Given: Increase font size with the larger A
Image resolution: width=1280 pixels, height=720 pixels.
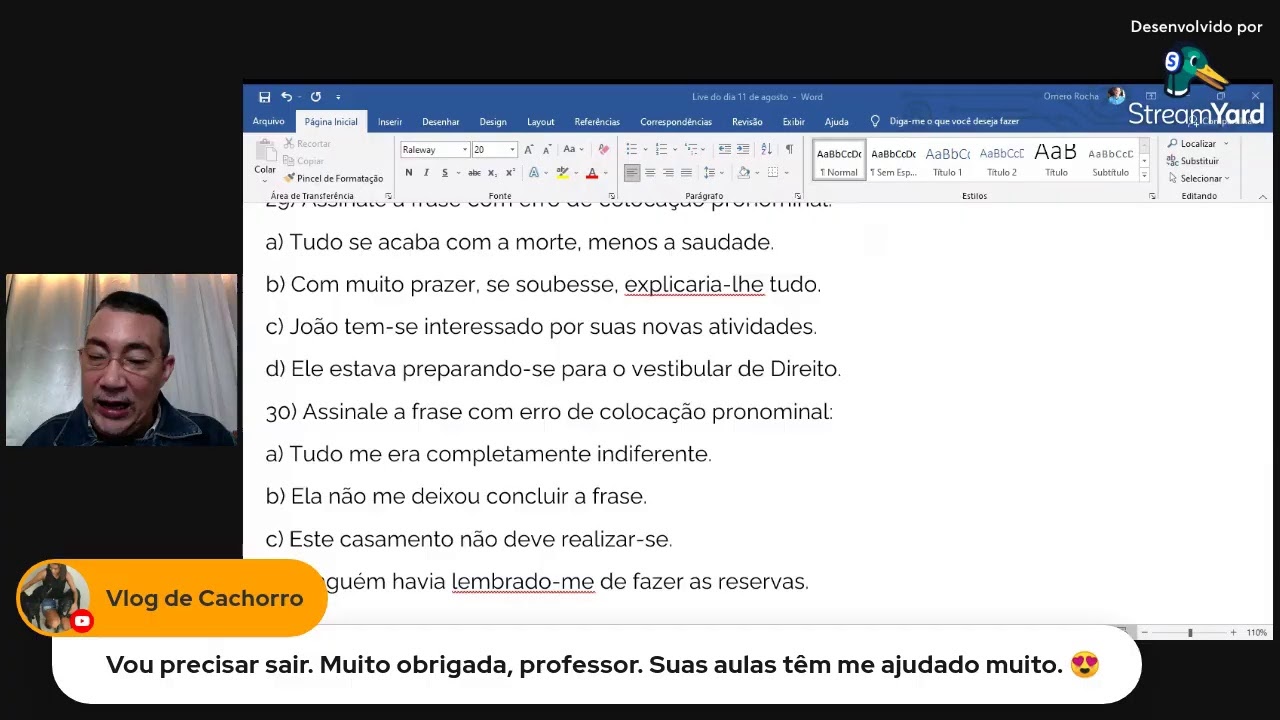Looking at the screenshot, I should pyautogui.click(x=529, y=149).
